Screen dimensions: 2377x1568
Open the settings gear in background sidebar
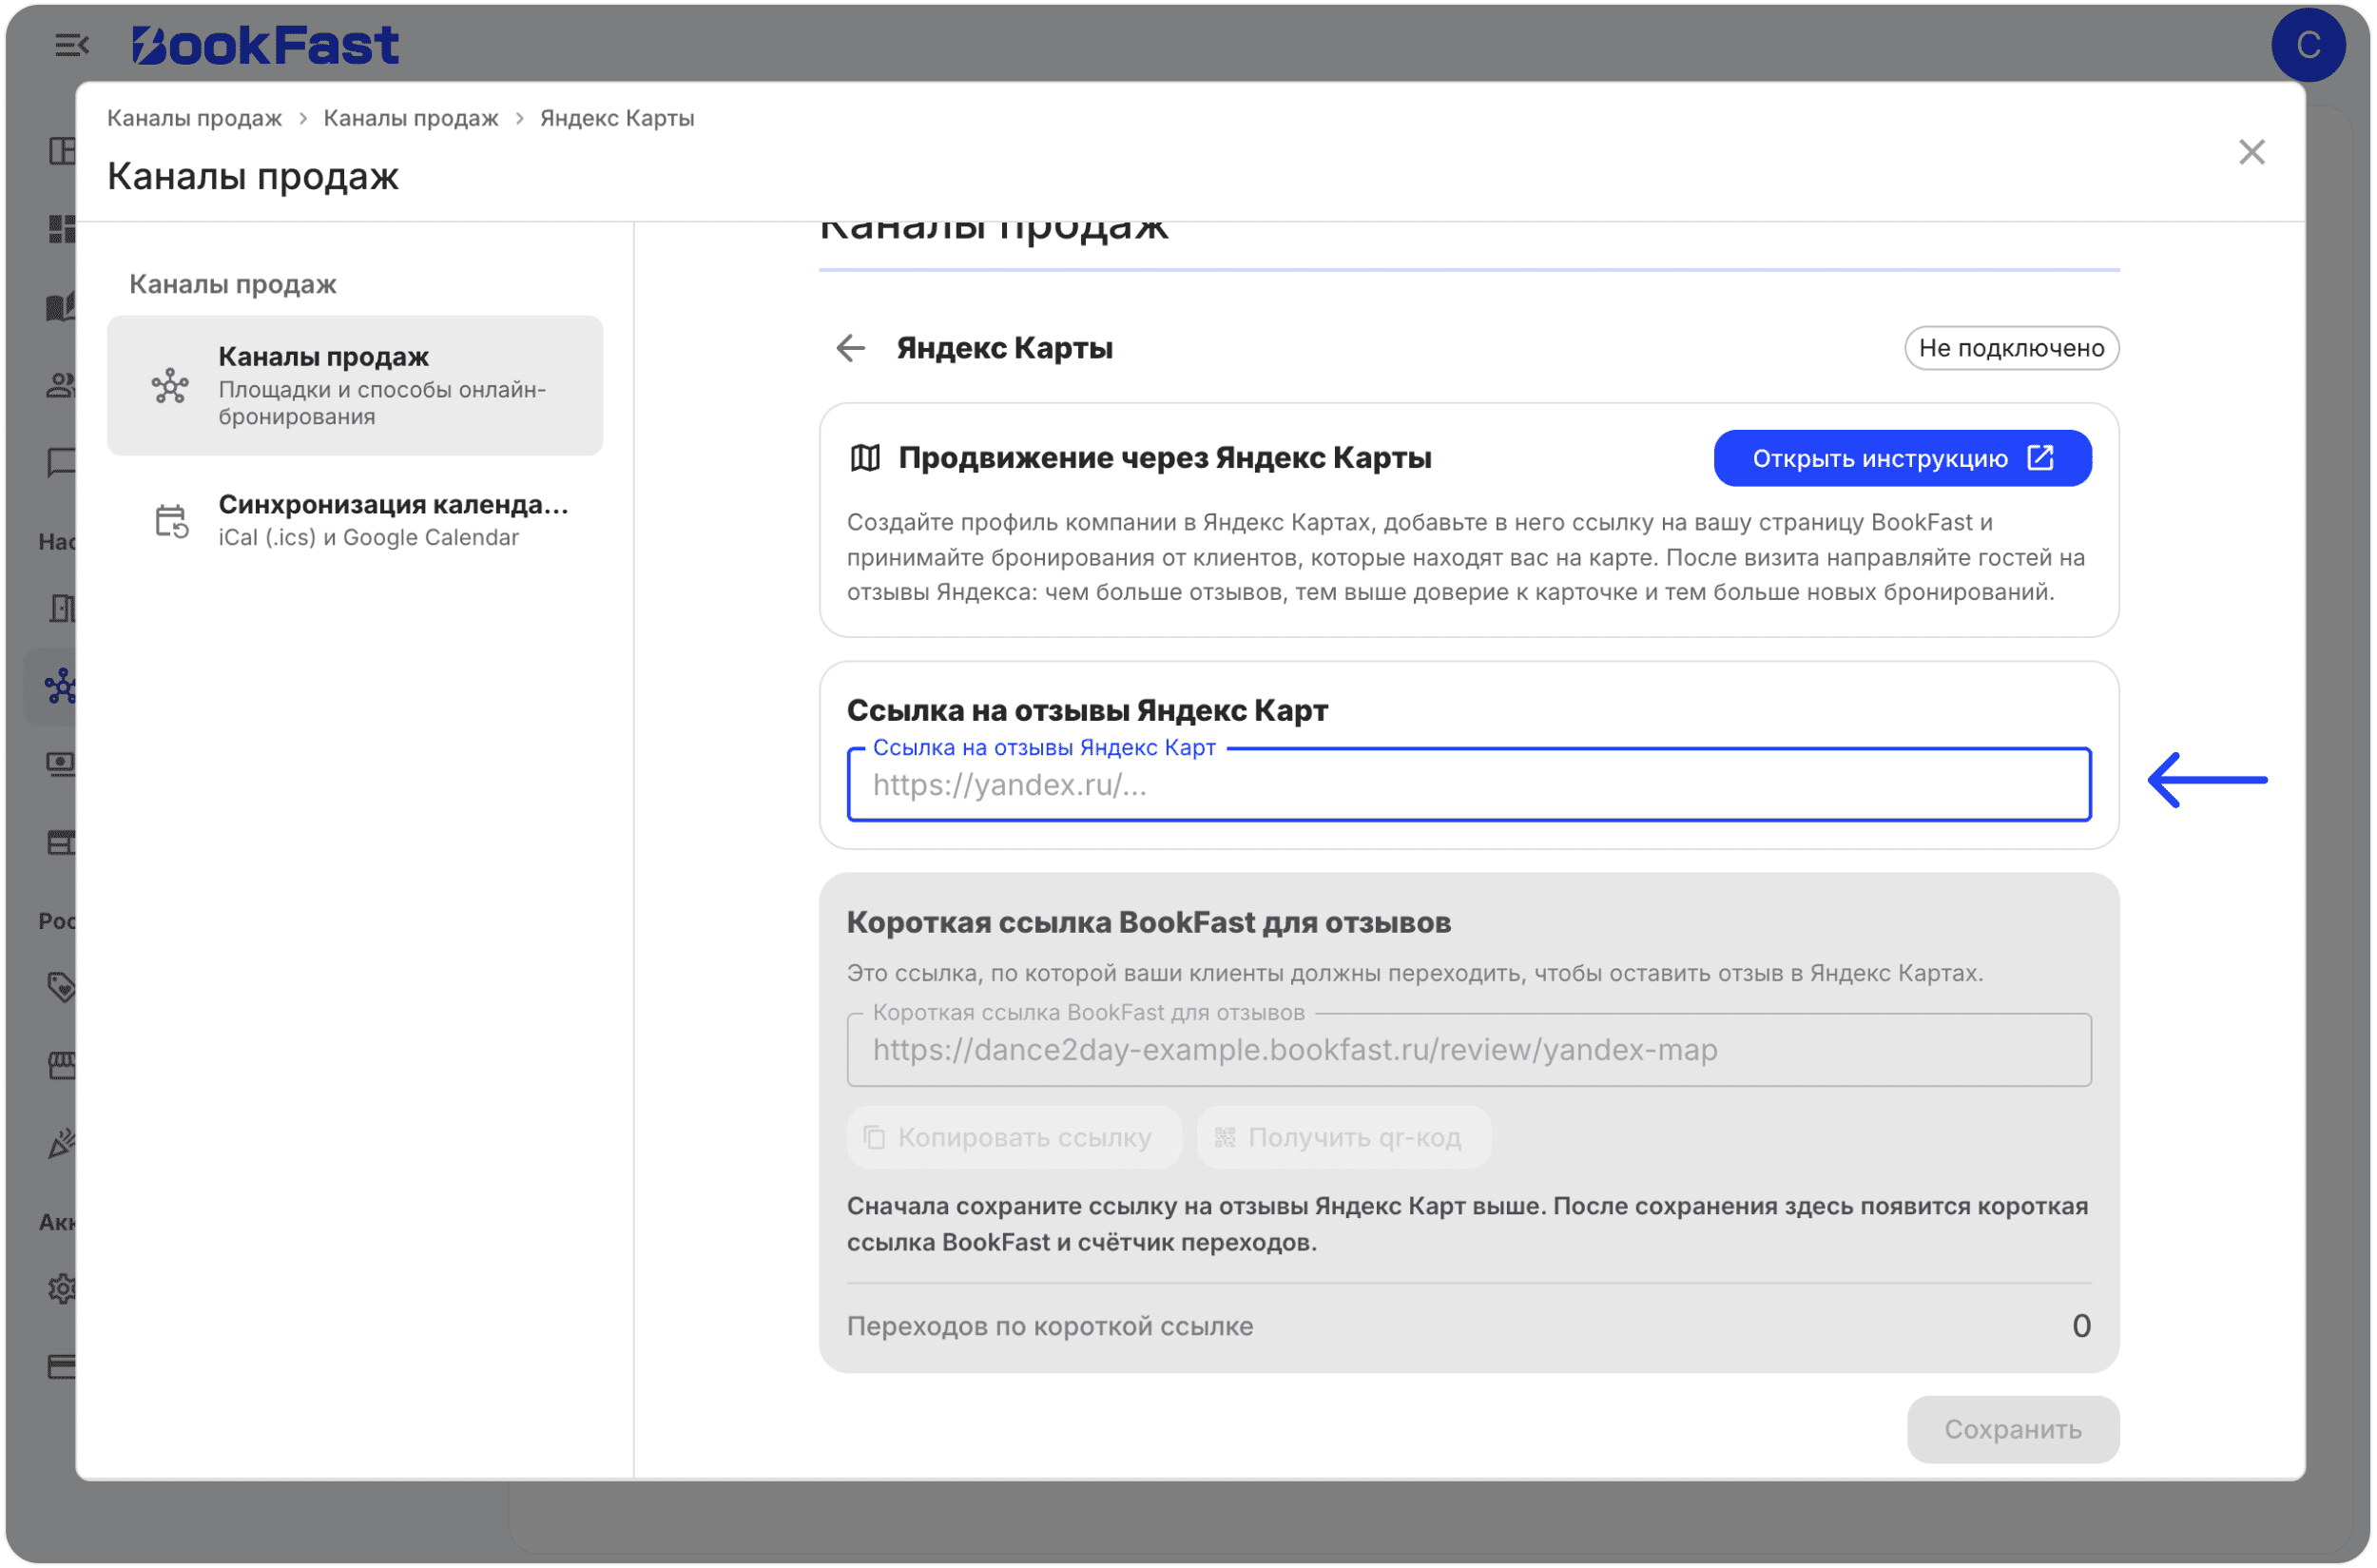[x=62, y=1288]
